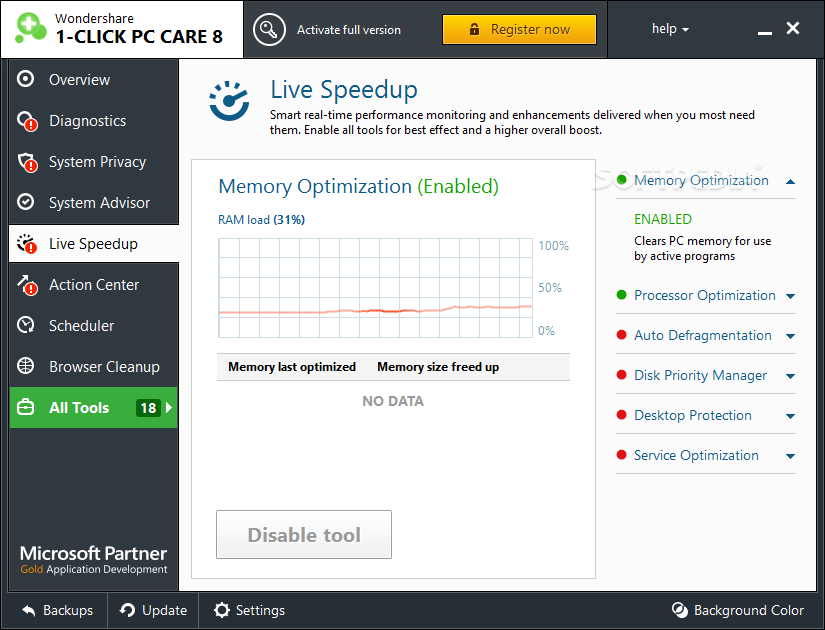Image resolution: width=825 pixels, height=630 pixels.
Task: Click the Browser Cleanup globe icon
Action: tap(25, 366)
